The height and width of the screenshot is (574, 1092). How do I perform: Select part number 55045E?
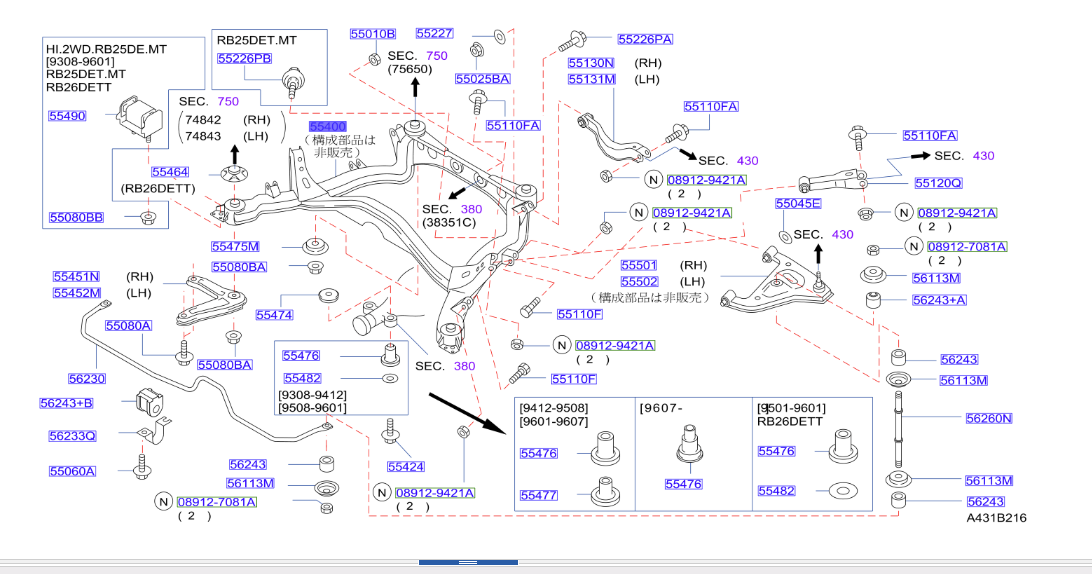click(x=798, y=203)
